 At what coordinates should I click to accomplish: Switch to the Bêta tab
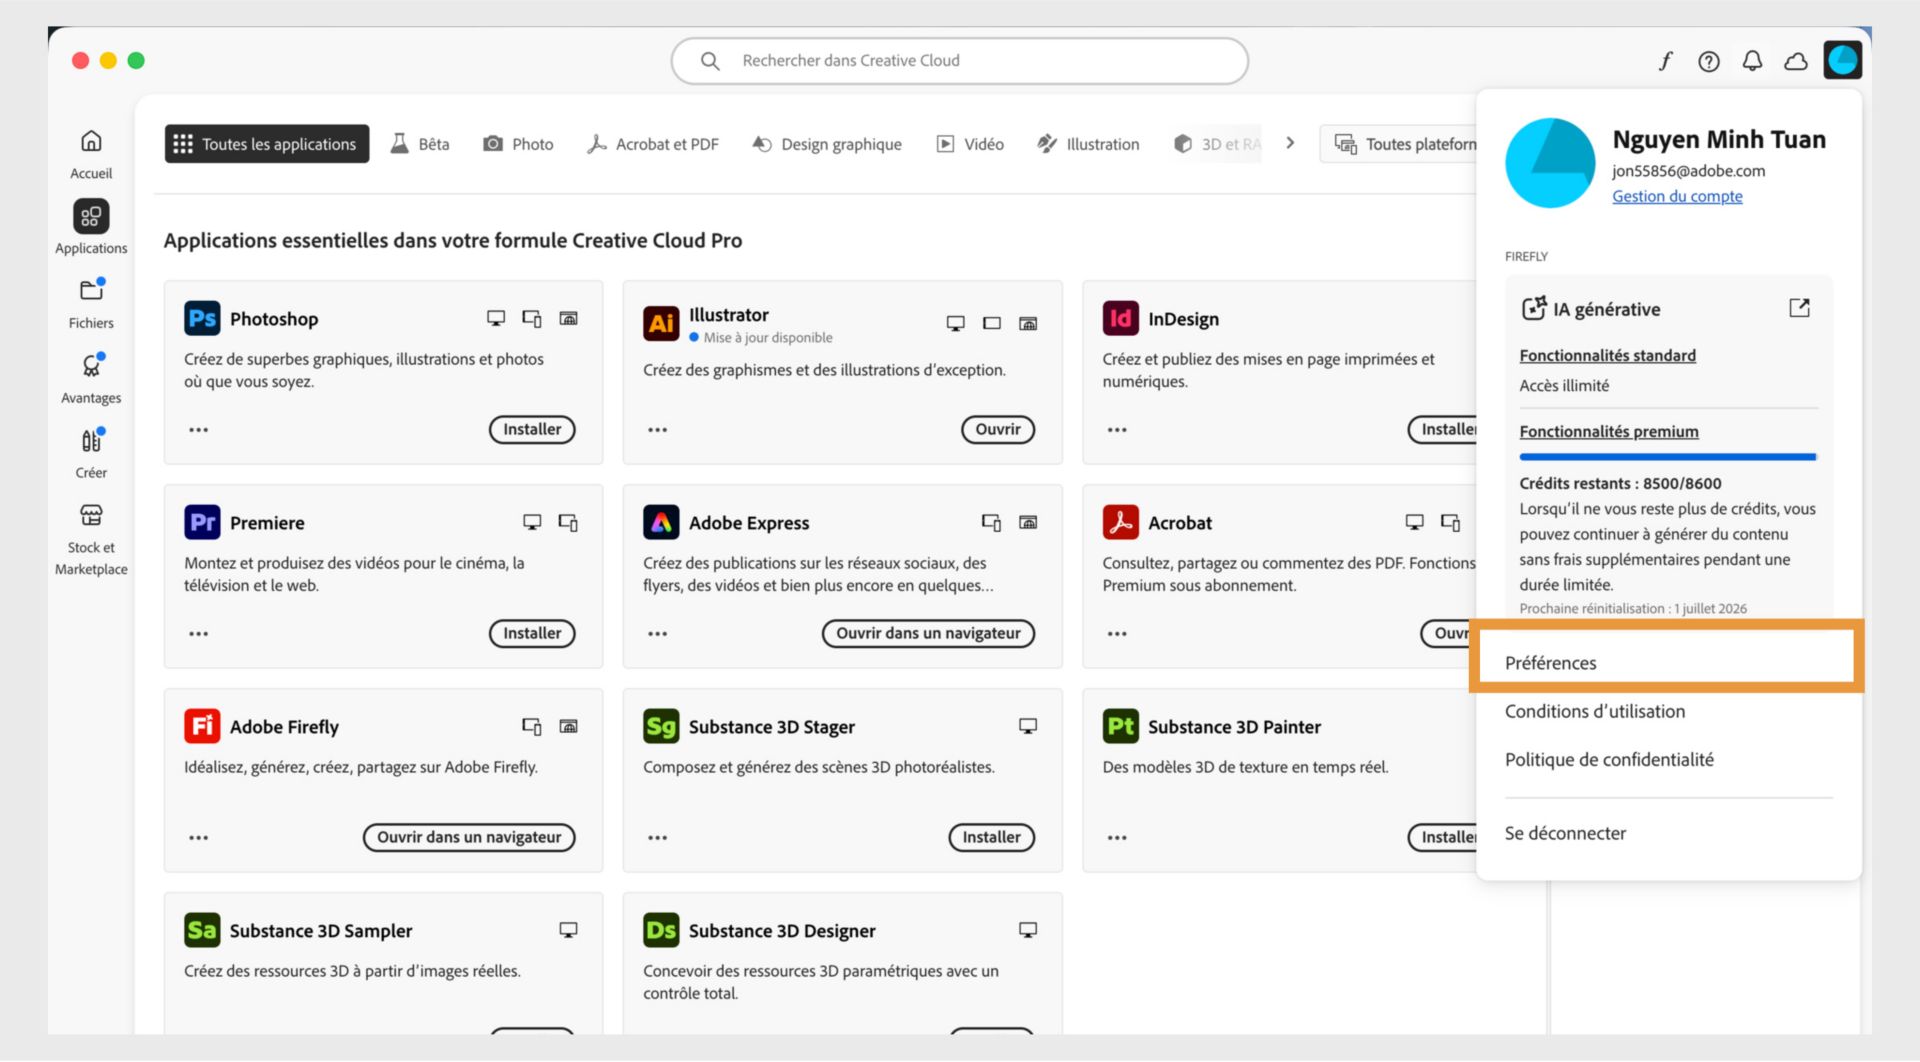pos(420,144)
